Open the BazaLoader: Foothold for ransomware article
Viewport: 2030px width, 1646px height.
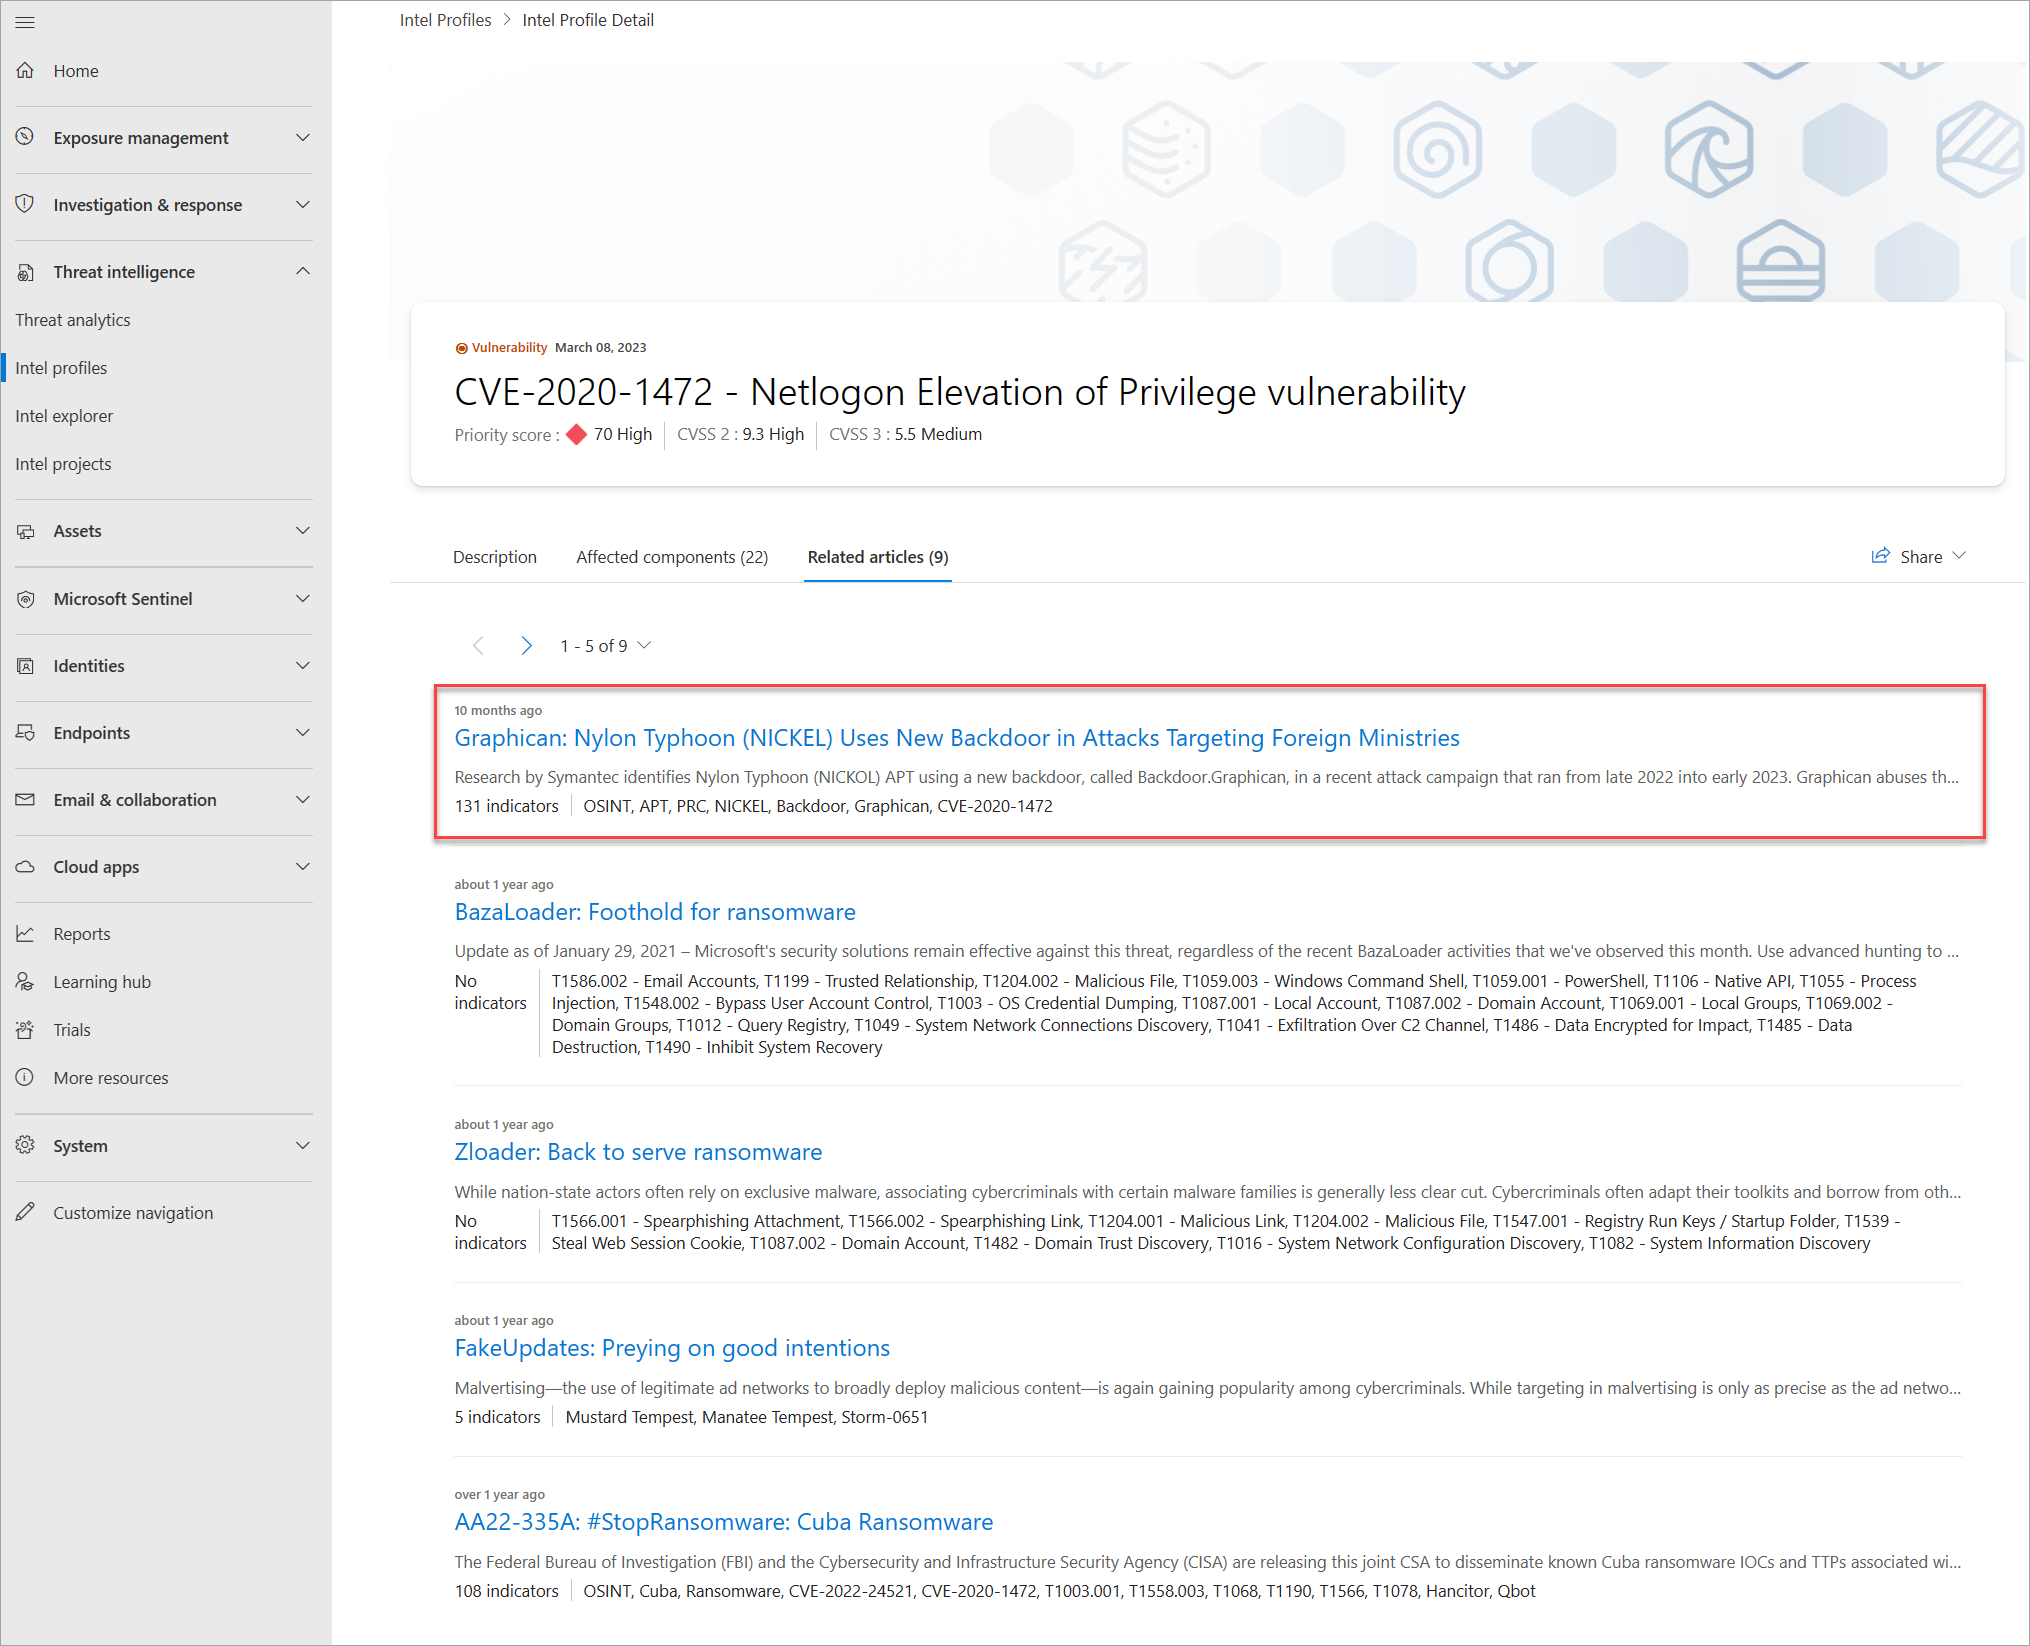tap(654, 912)
